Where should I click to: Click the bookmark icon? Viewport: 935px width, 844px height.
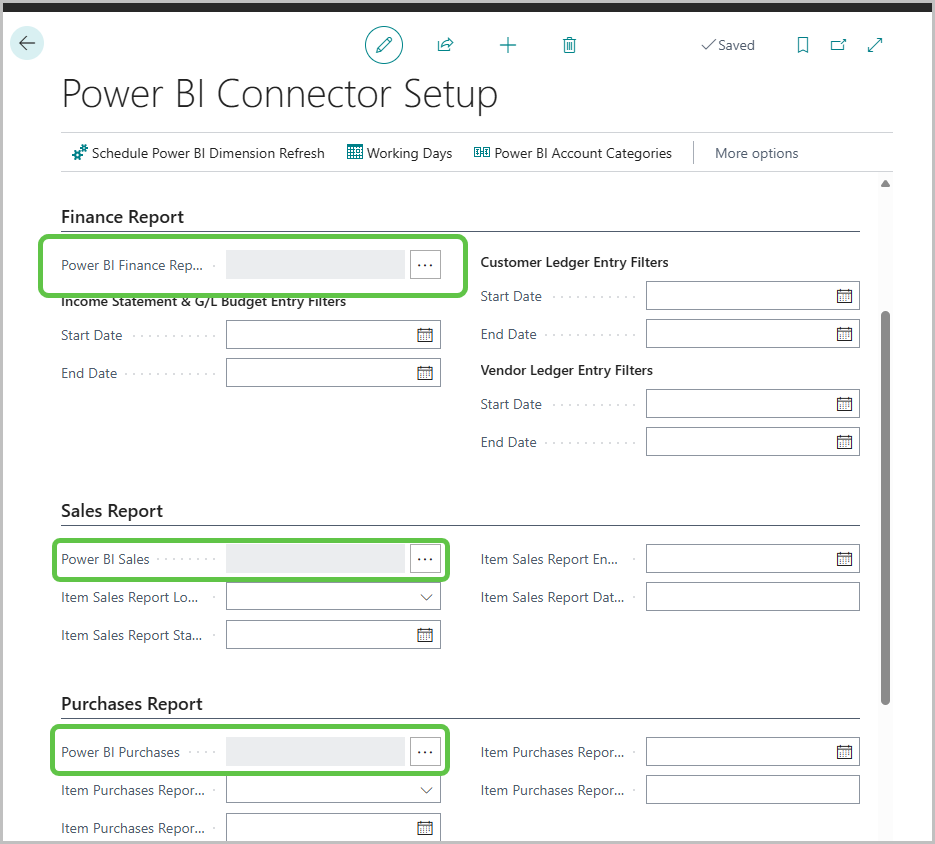tap(803, 45)
